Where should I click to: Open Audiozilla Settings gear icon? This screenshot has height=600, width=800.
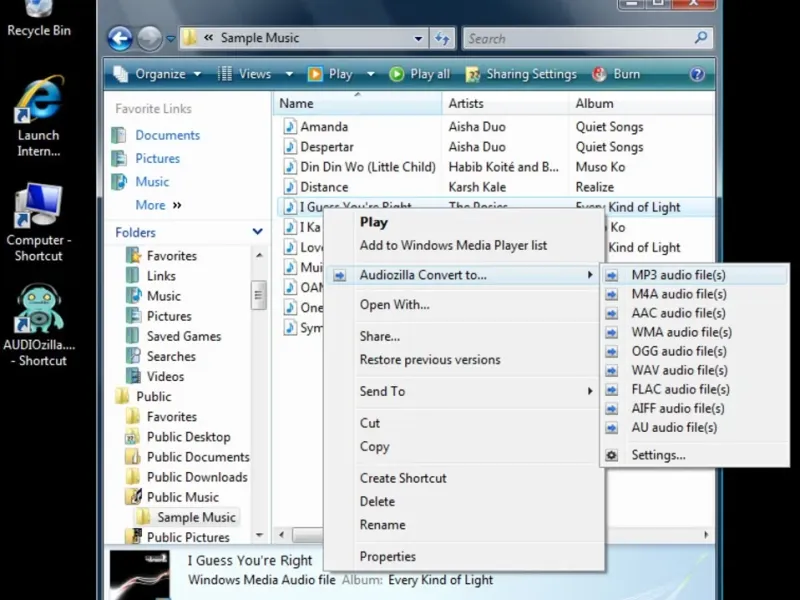click(x=611, y=455)
